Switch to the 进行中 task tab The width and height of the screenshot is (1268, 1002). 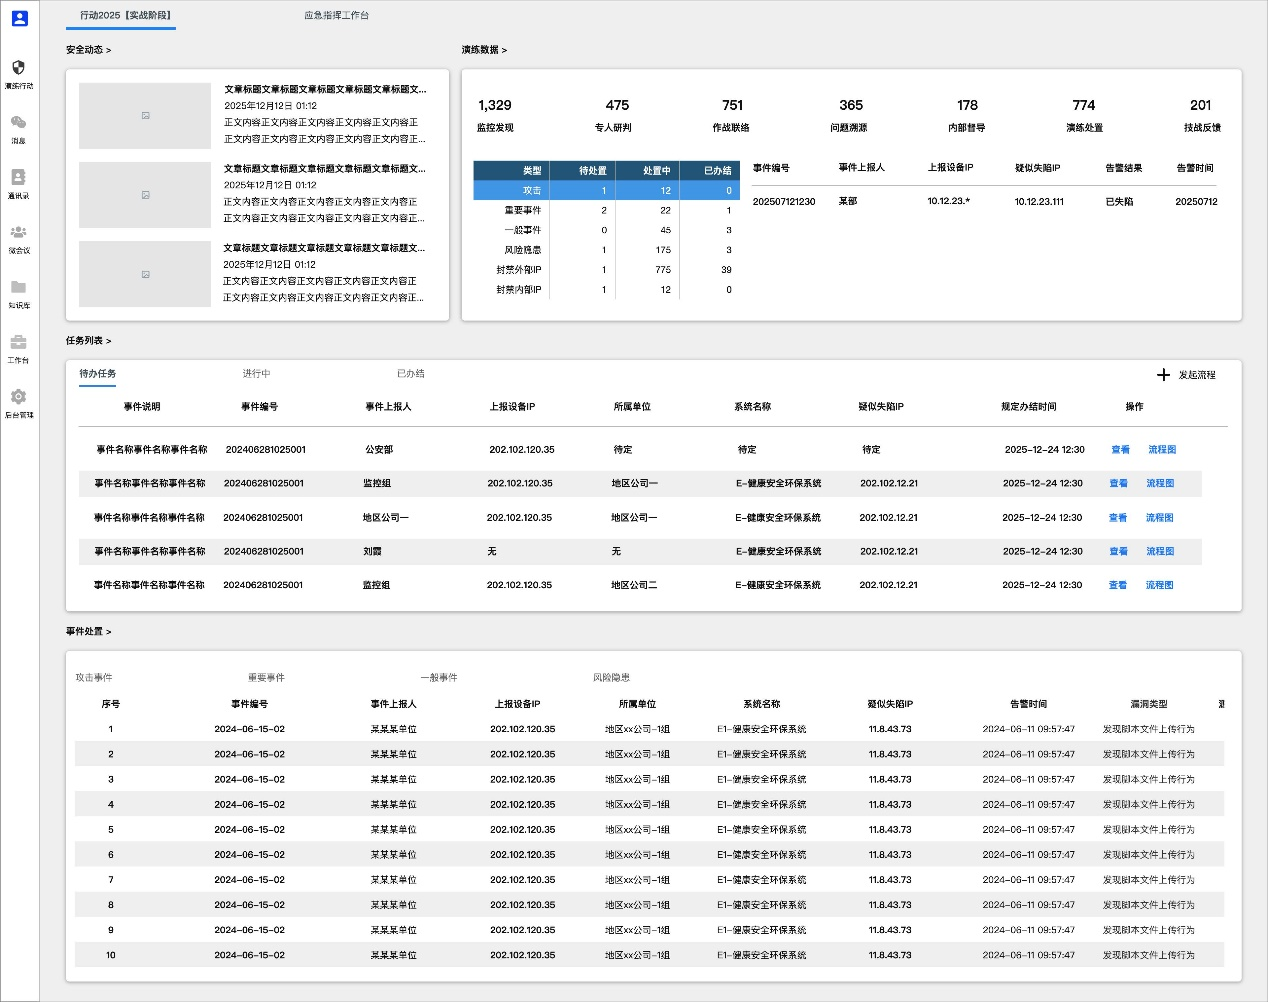[256, 374]
